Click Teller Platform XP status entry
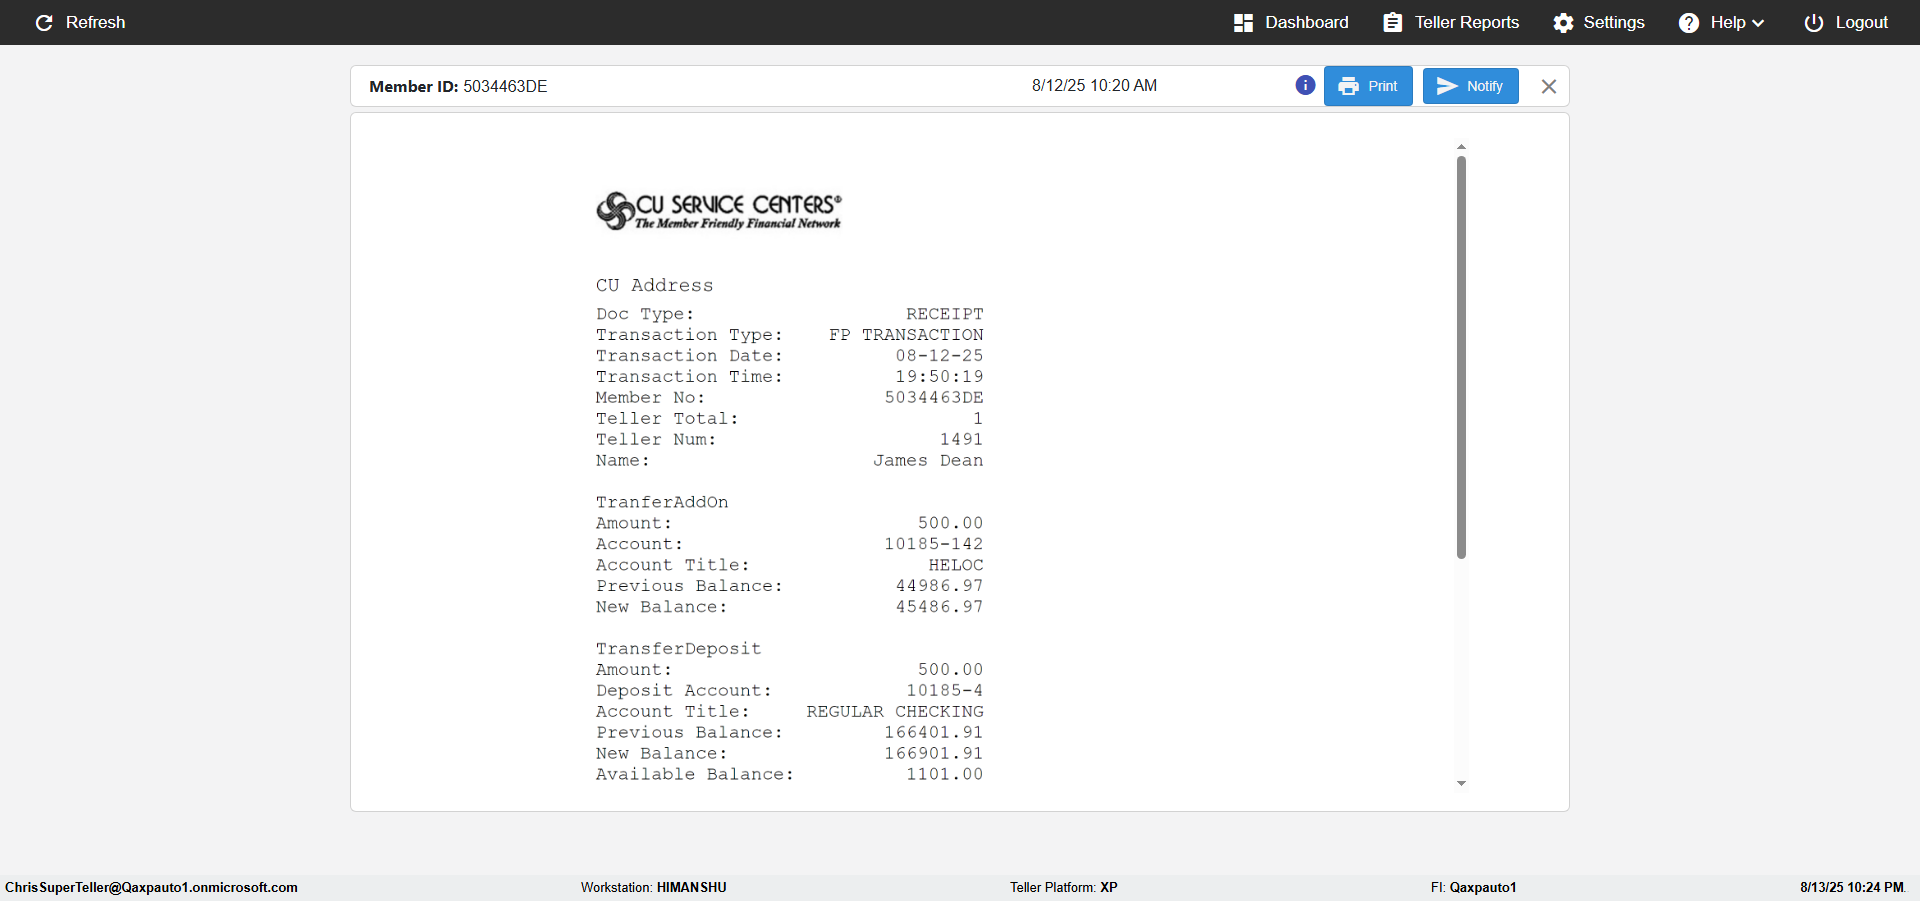1920x901 pixels. [1064, 887]
